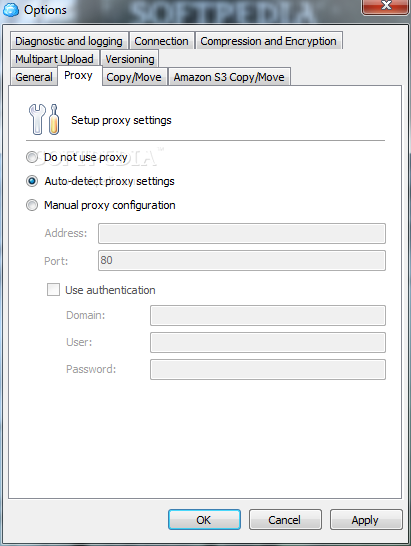Click the proxy Address input field

click(x=242, y=233)
